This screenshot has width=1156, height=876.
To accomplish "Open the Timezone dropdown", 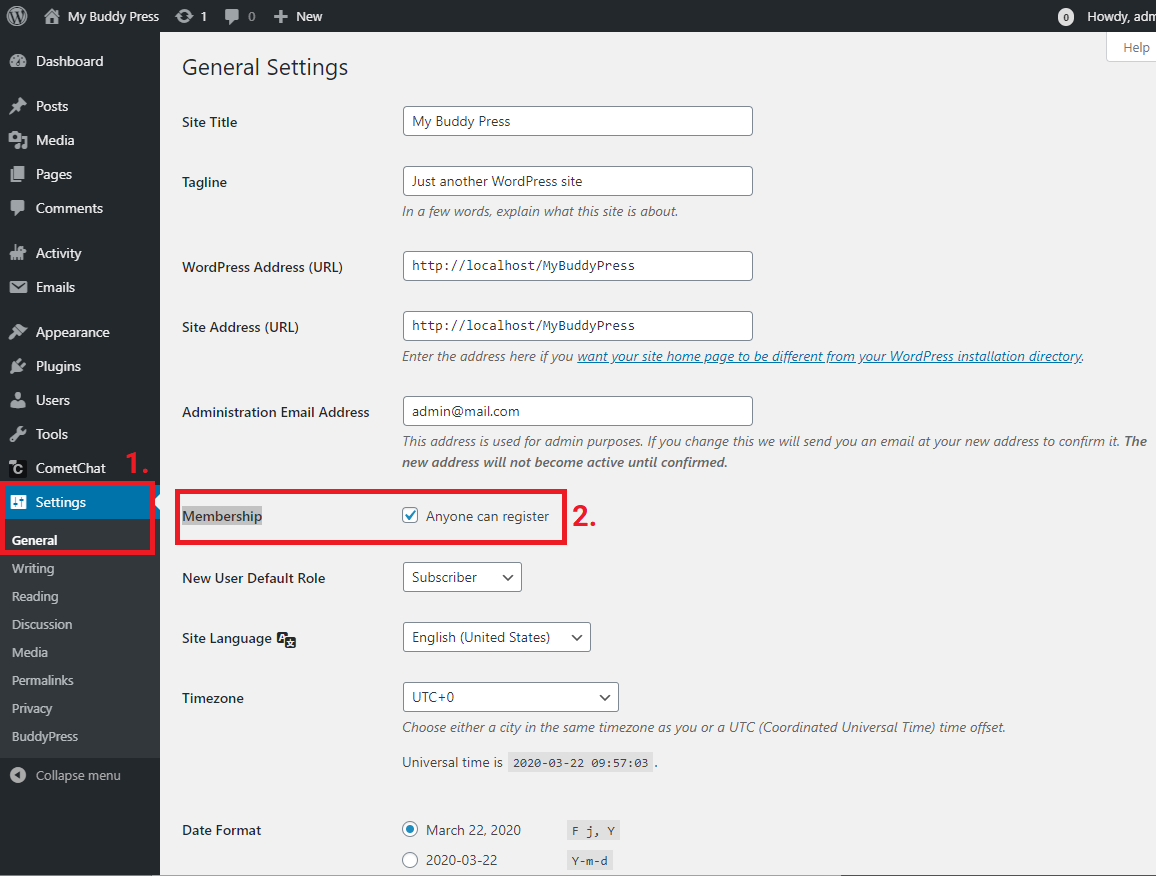I will tap(511, 697).
